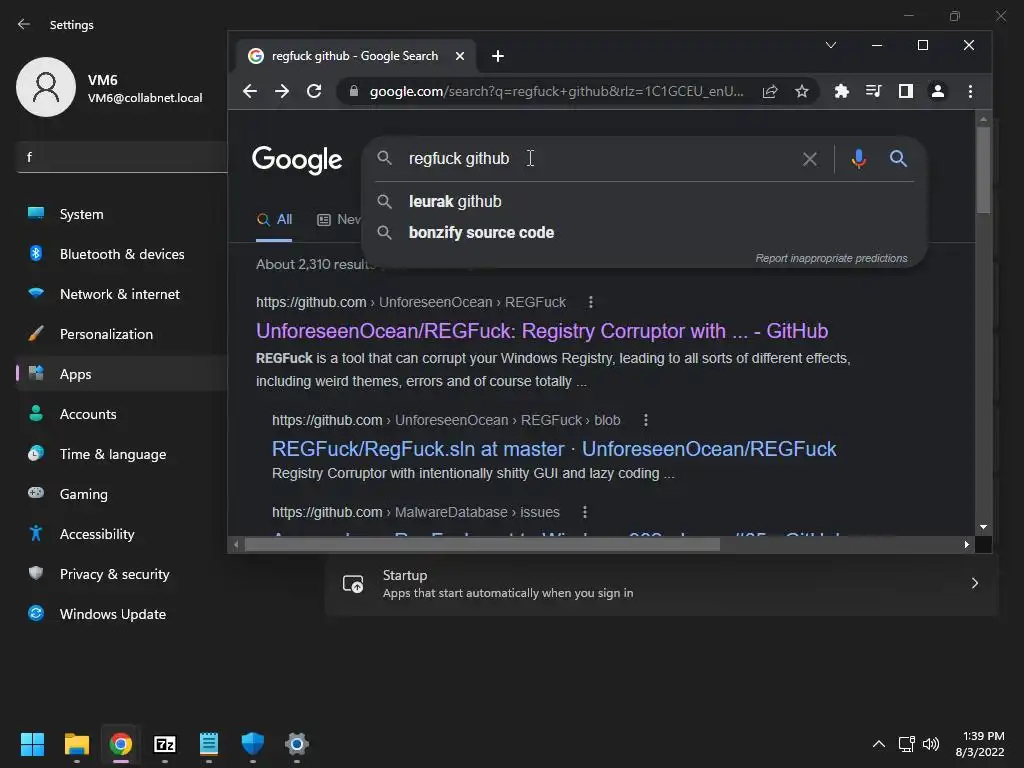The width and height of the screenshot is (1024, 768).
Task: Toggle Chrome side panel
Action: (906, 91)
